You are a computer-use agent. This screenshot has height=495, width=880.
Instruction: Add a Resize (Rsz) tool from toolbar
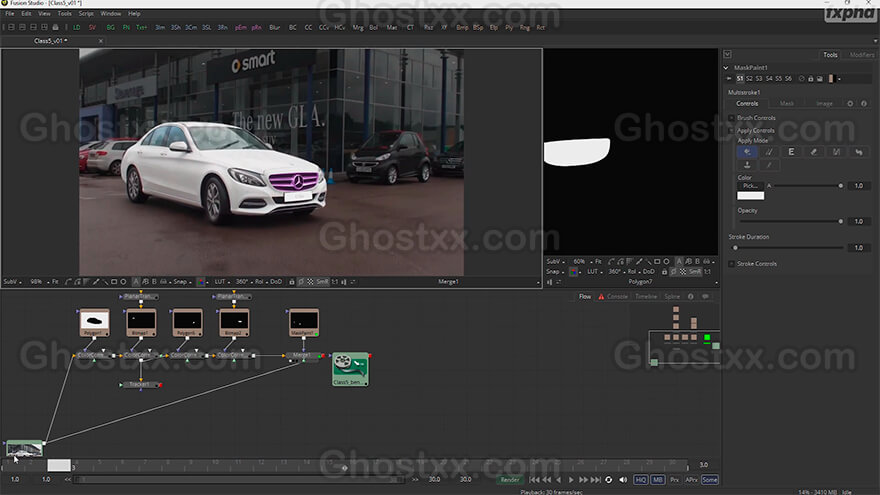pos(428,28)
